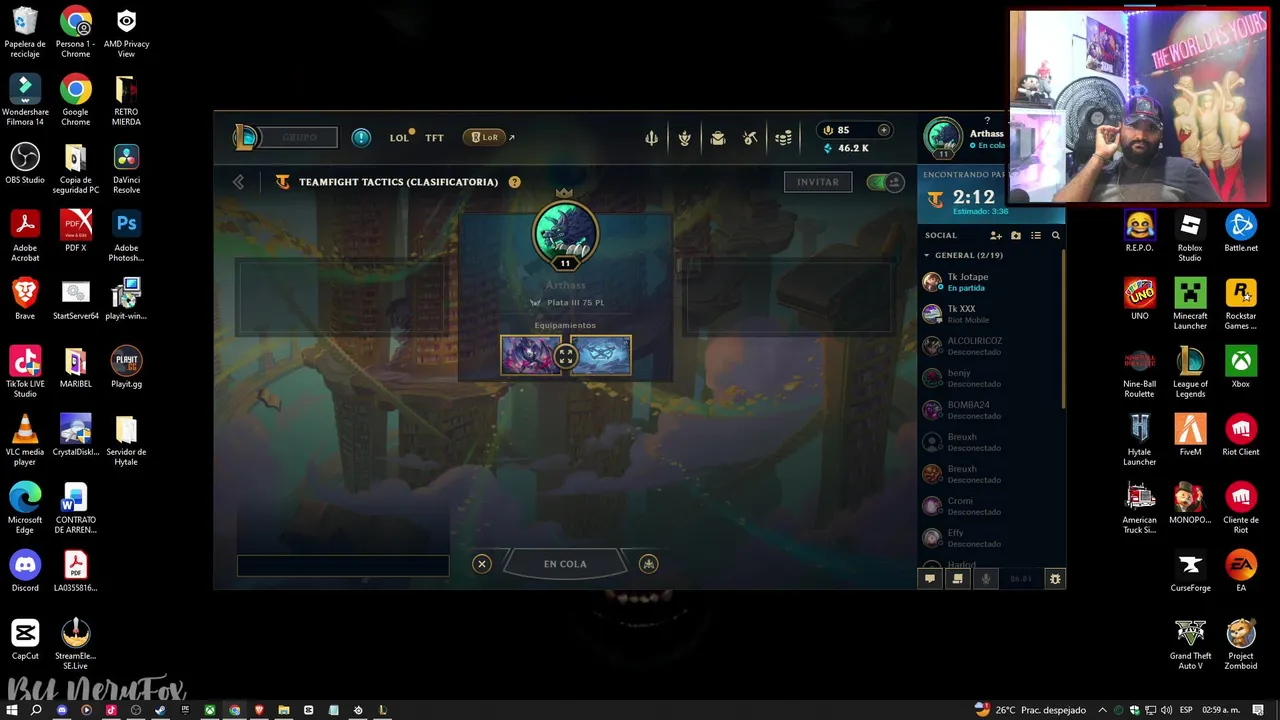Select the left Equipamientos loadout image
The height and width of the screenshot is (720, 1280).
pyautogui.click(x=531, y=356)
